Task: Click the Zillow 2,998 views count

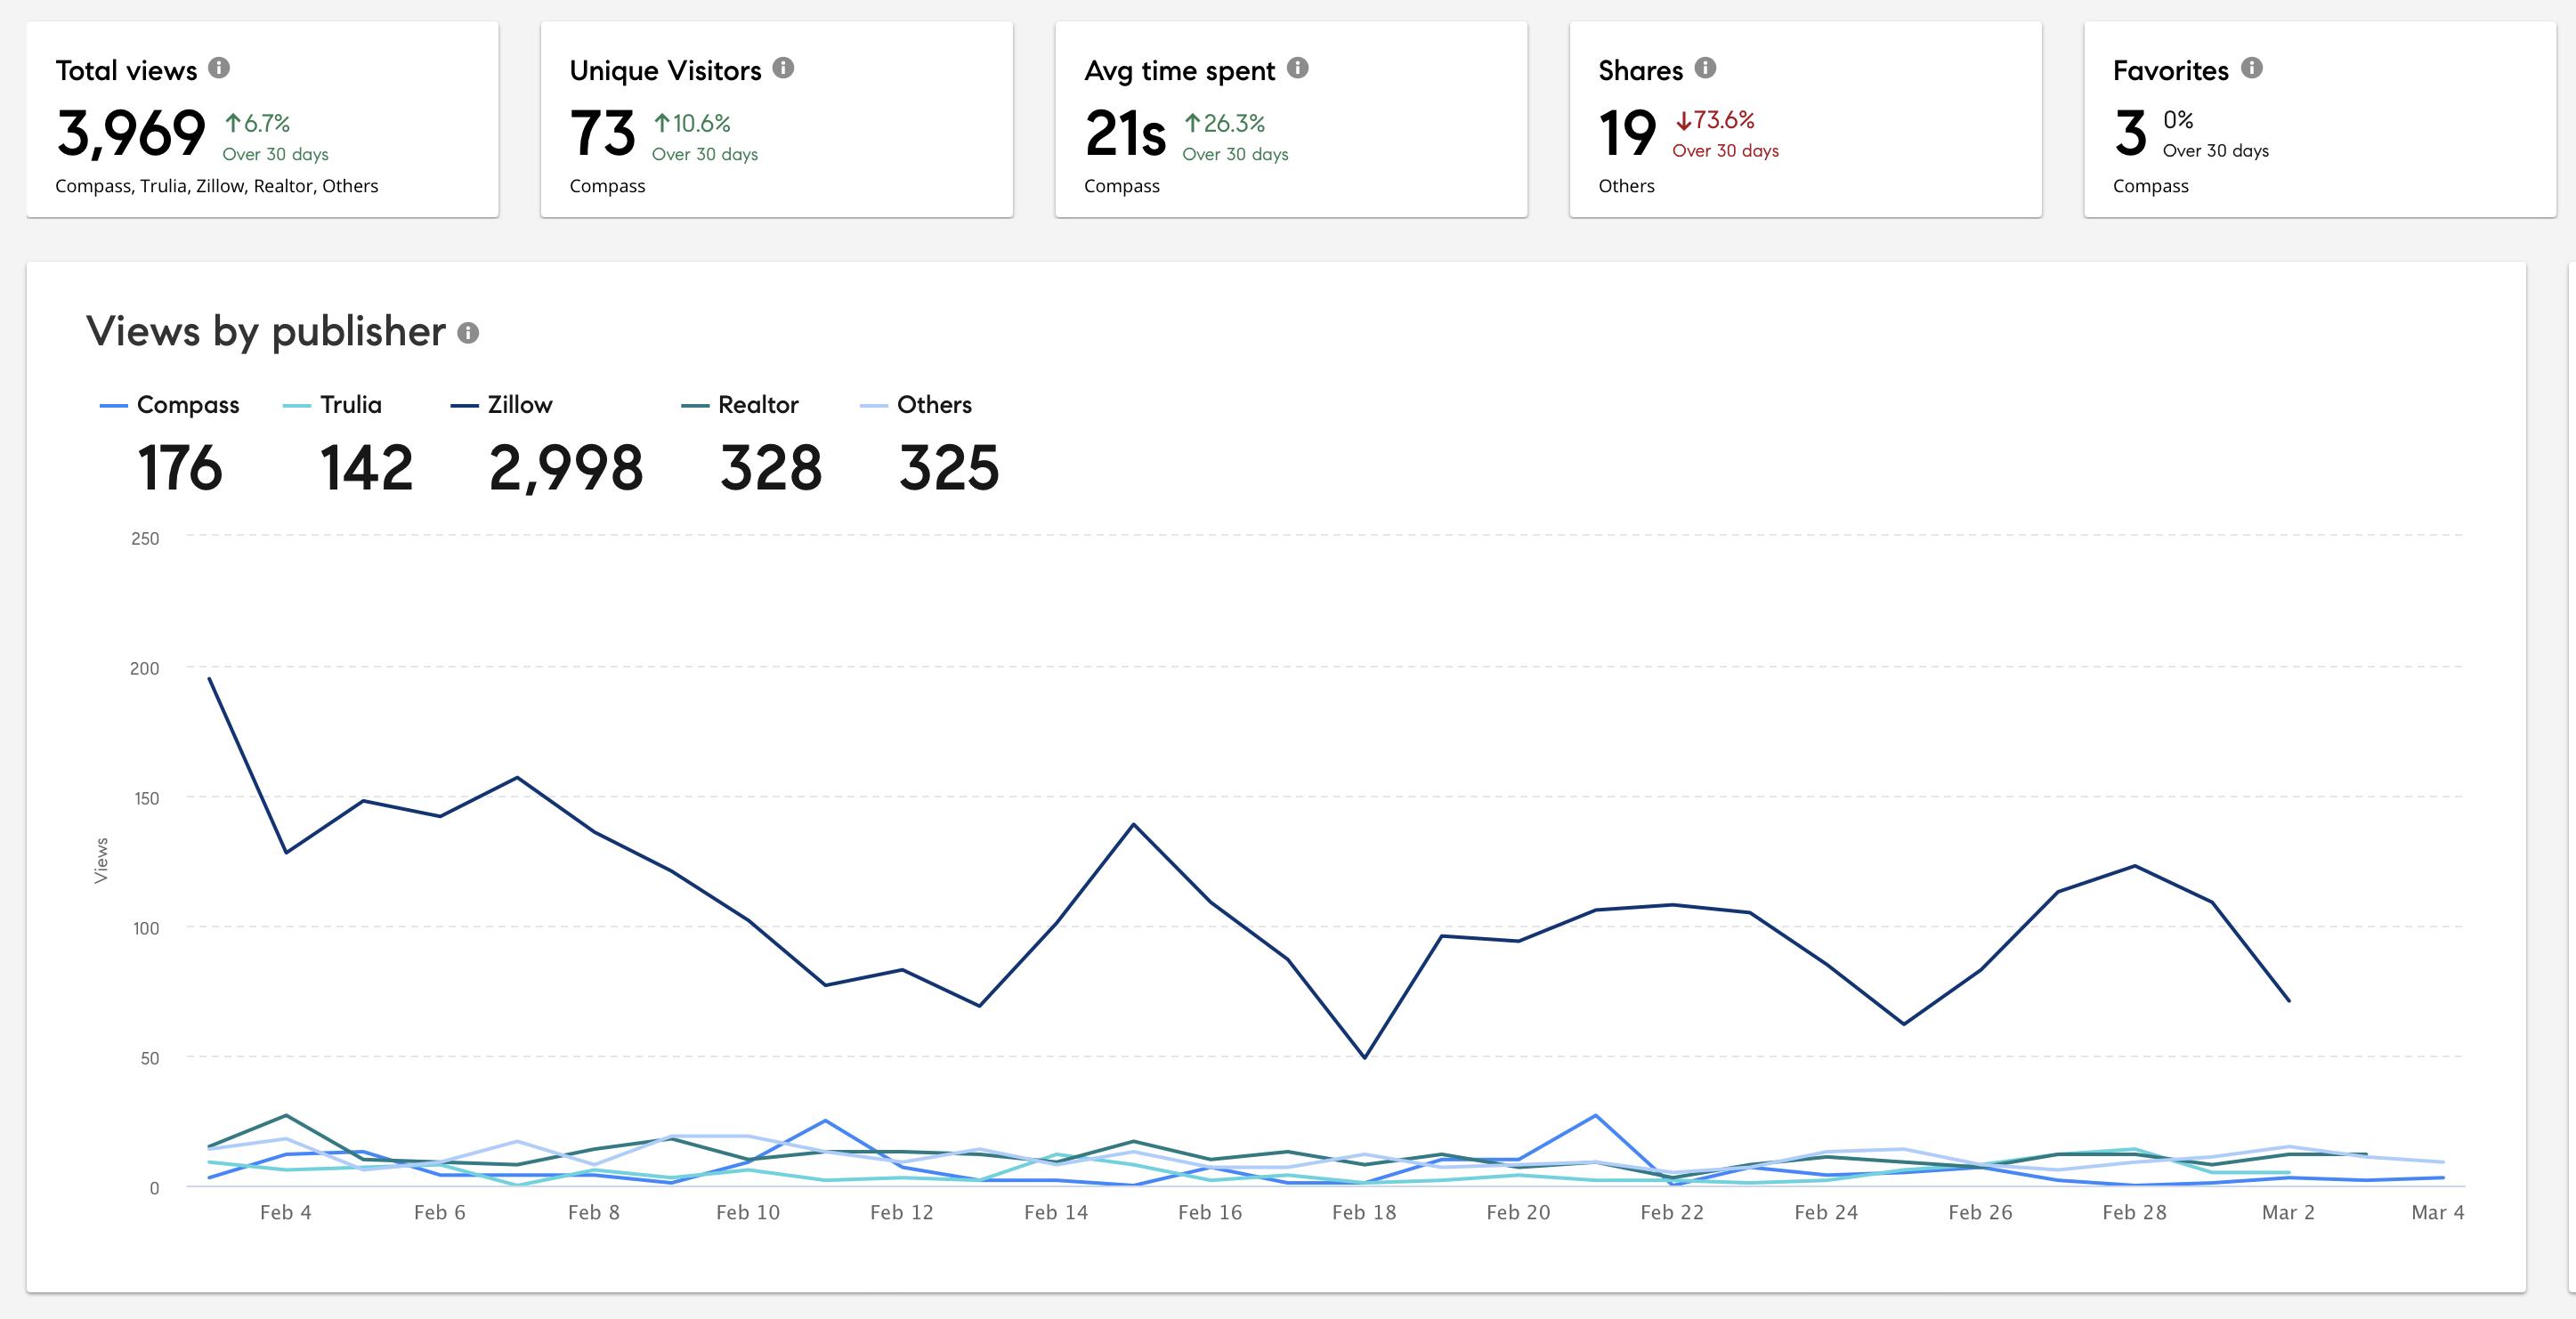Action: [x=566, y=468]
